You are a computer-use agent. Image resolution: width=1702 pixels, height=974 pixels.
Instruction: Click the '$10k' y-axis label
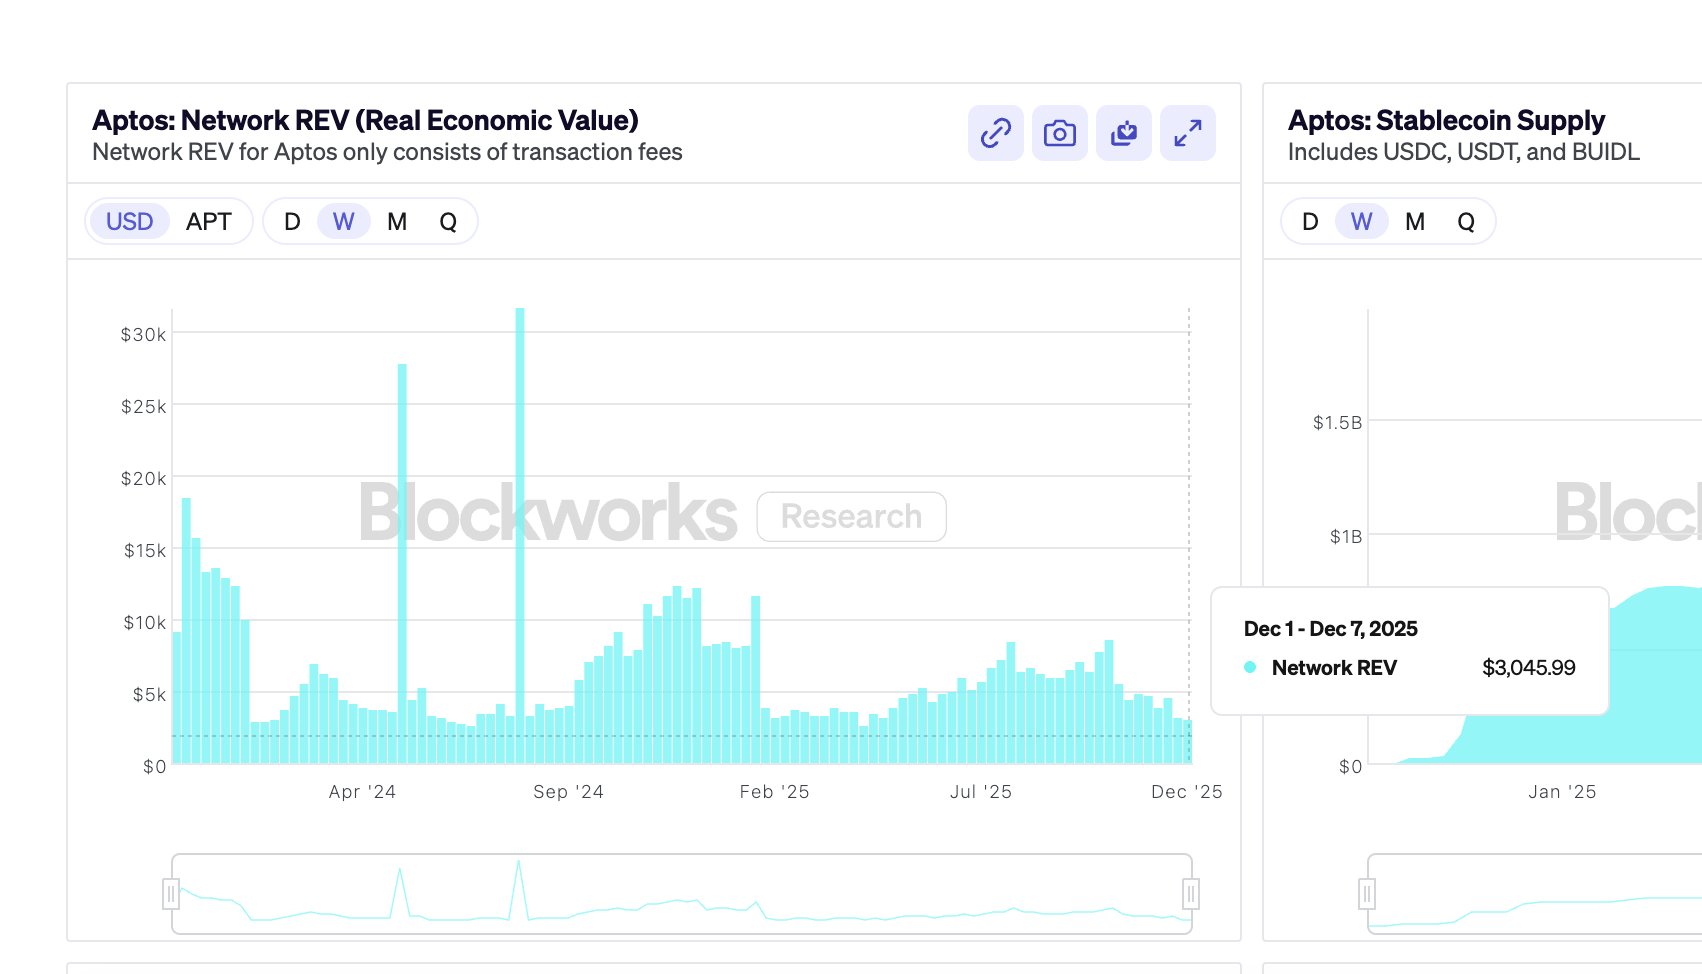[145, 623]
